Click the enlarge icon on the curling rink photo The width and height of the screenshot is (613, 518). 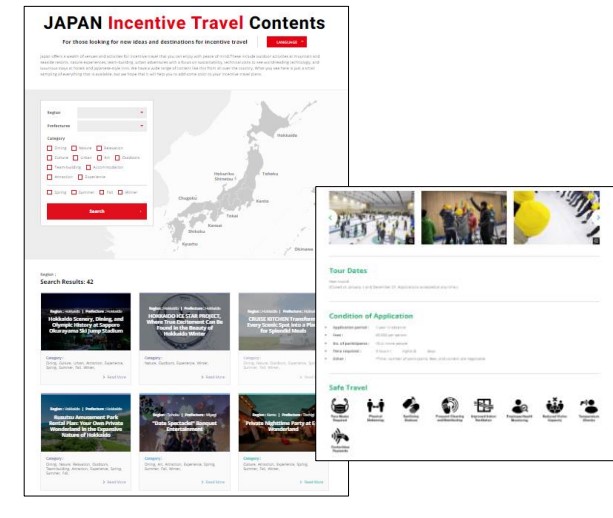[x=410, y=240]
